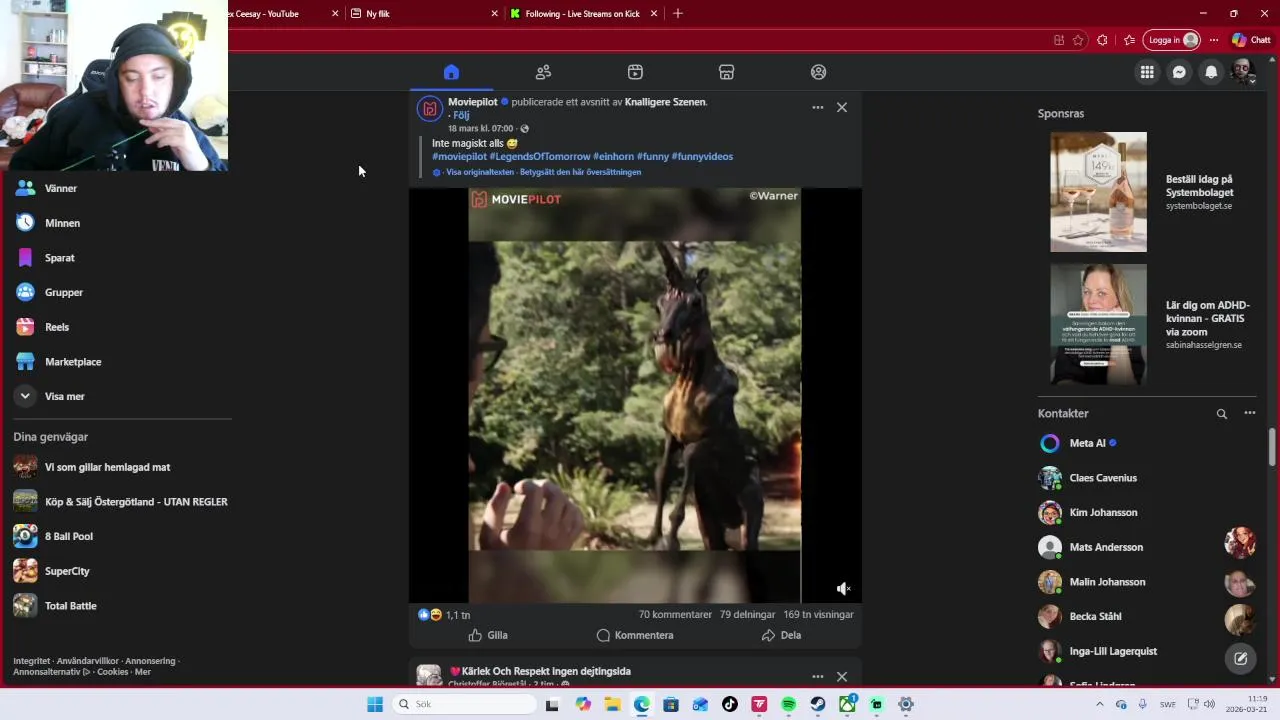Image resolution: width=1280 pixels, height=720 pixels.
Task: Hide the Kärlek Och Respekt post
Action: click(x=842, y=677)
